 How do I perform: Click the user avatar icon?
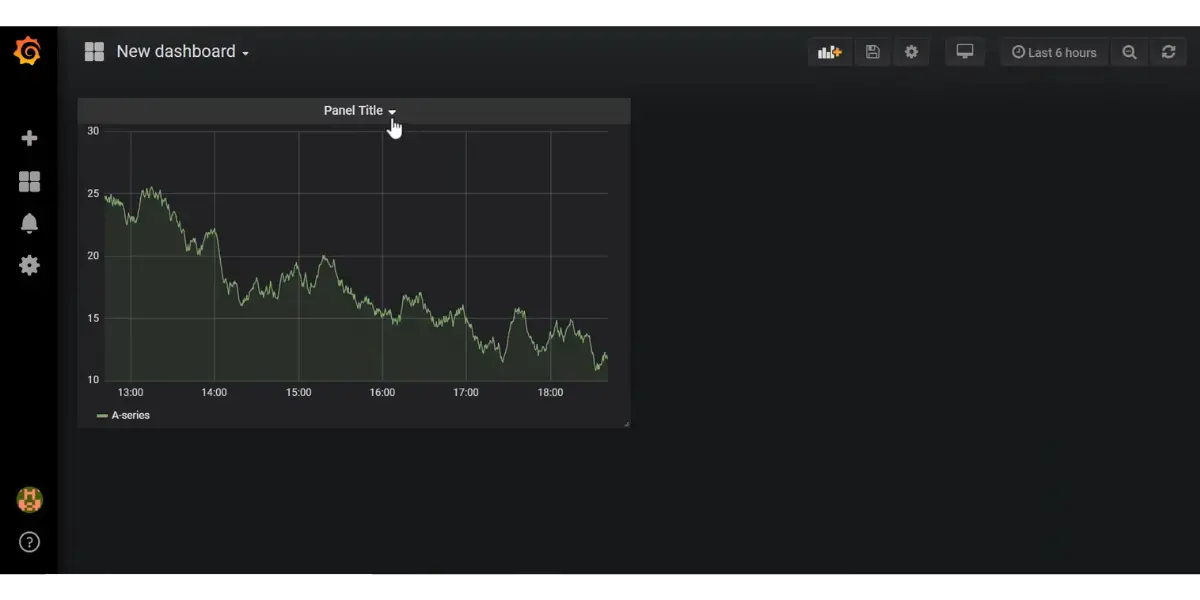point(29,500)
